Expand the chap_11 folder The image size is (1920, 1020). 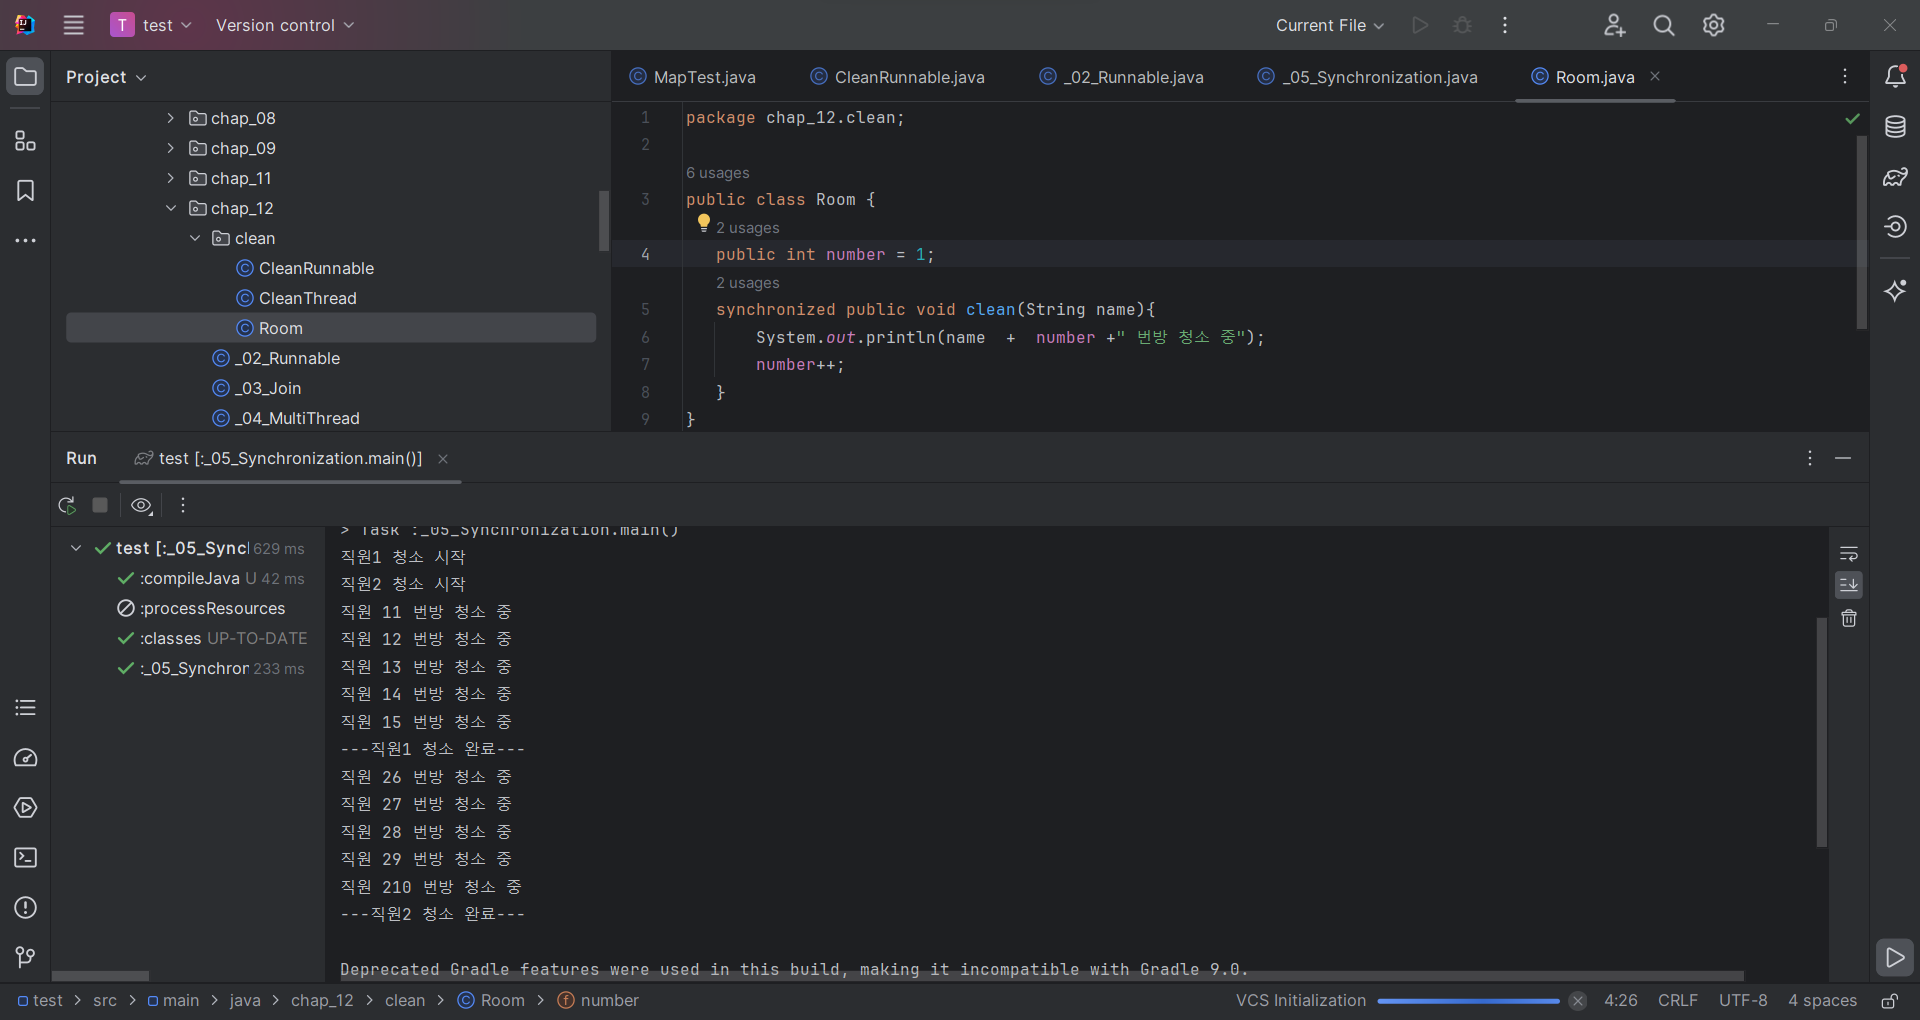pos(170,178)
